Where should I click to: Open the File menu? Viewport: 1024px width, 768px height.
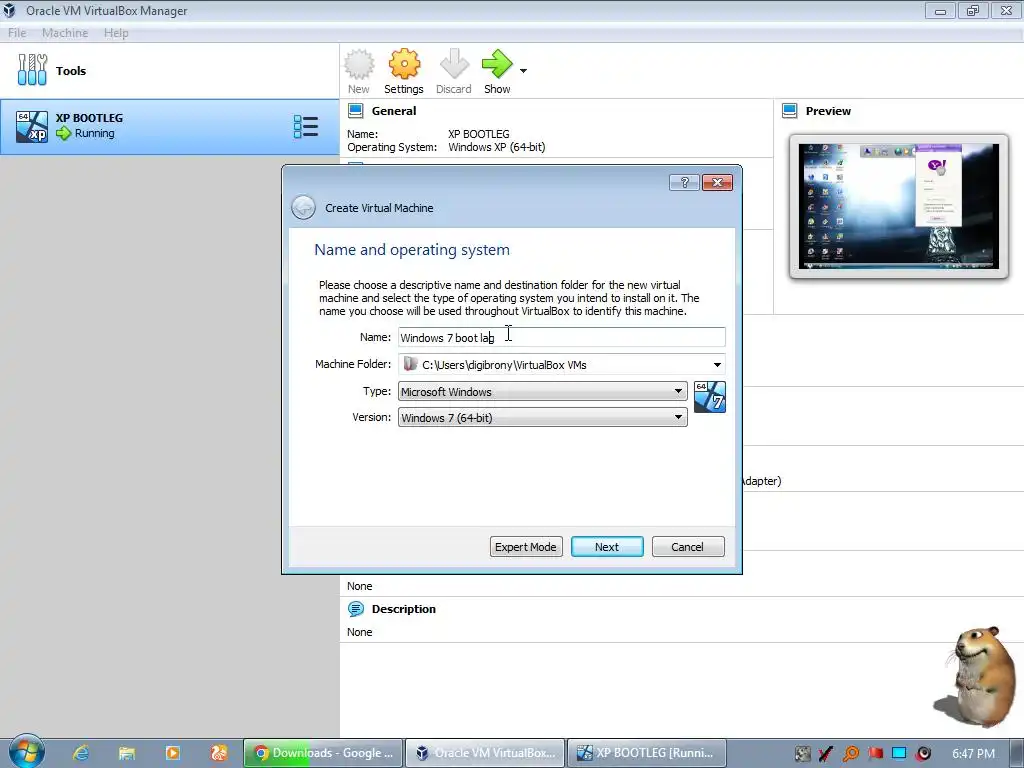[17, 33]
